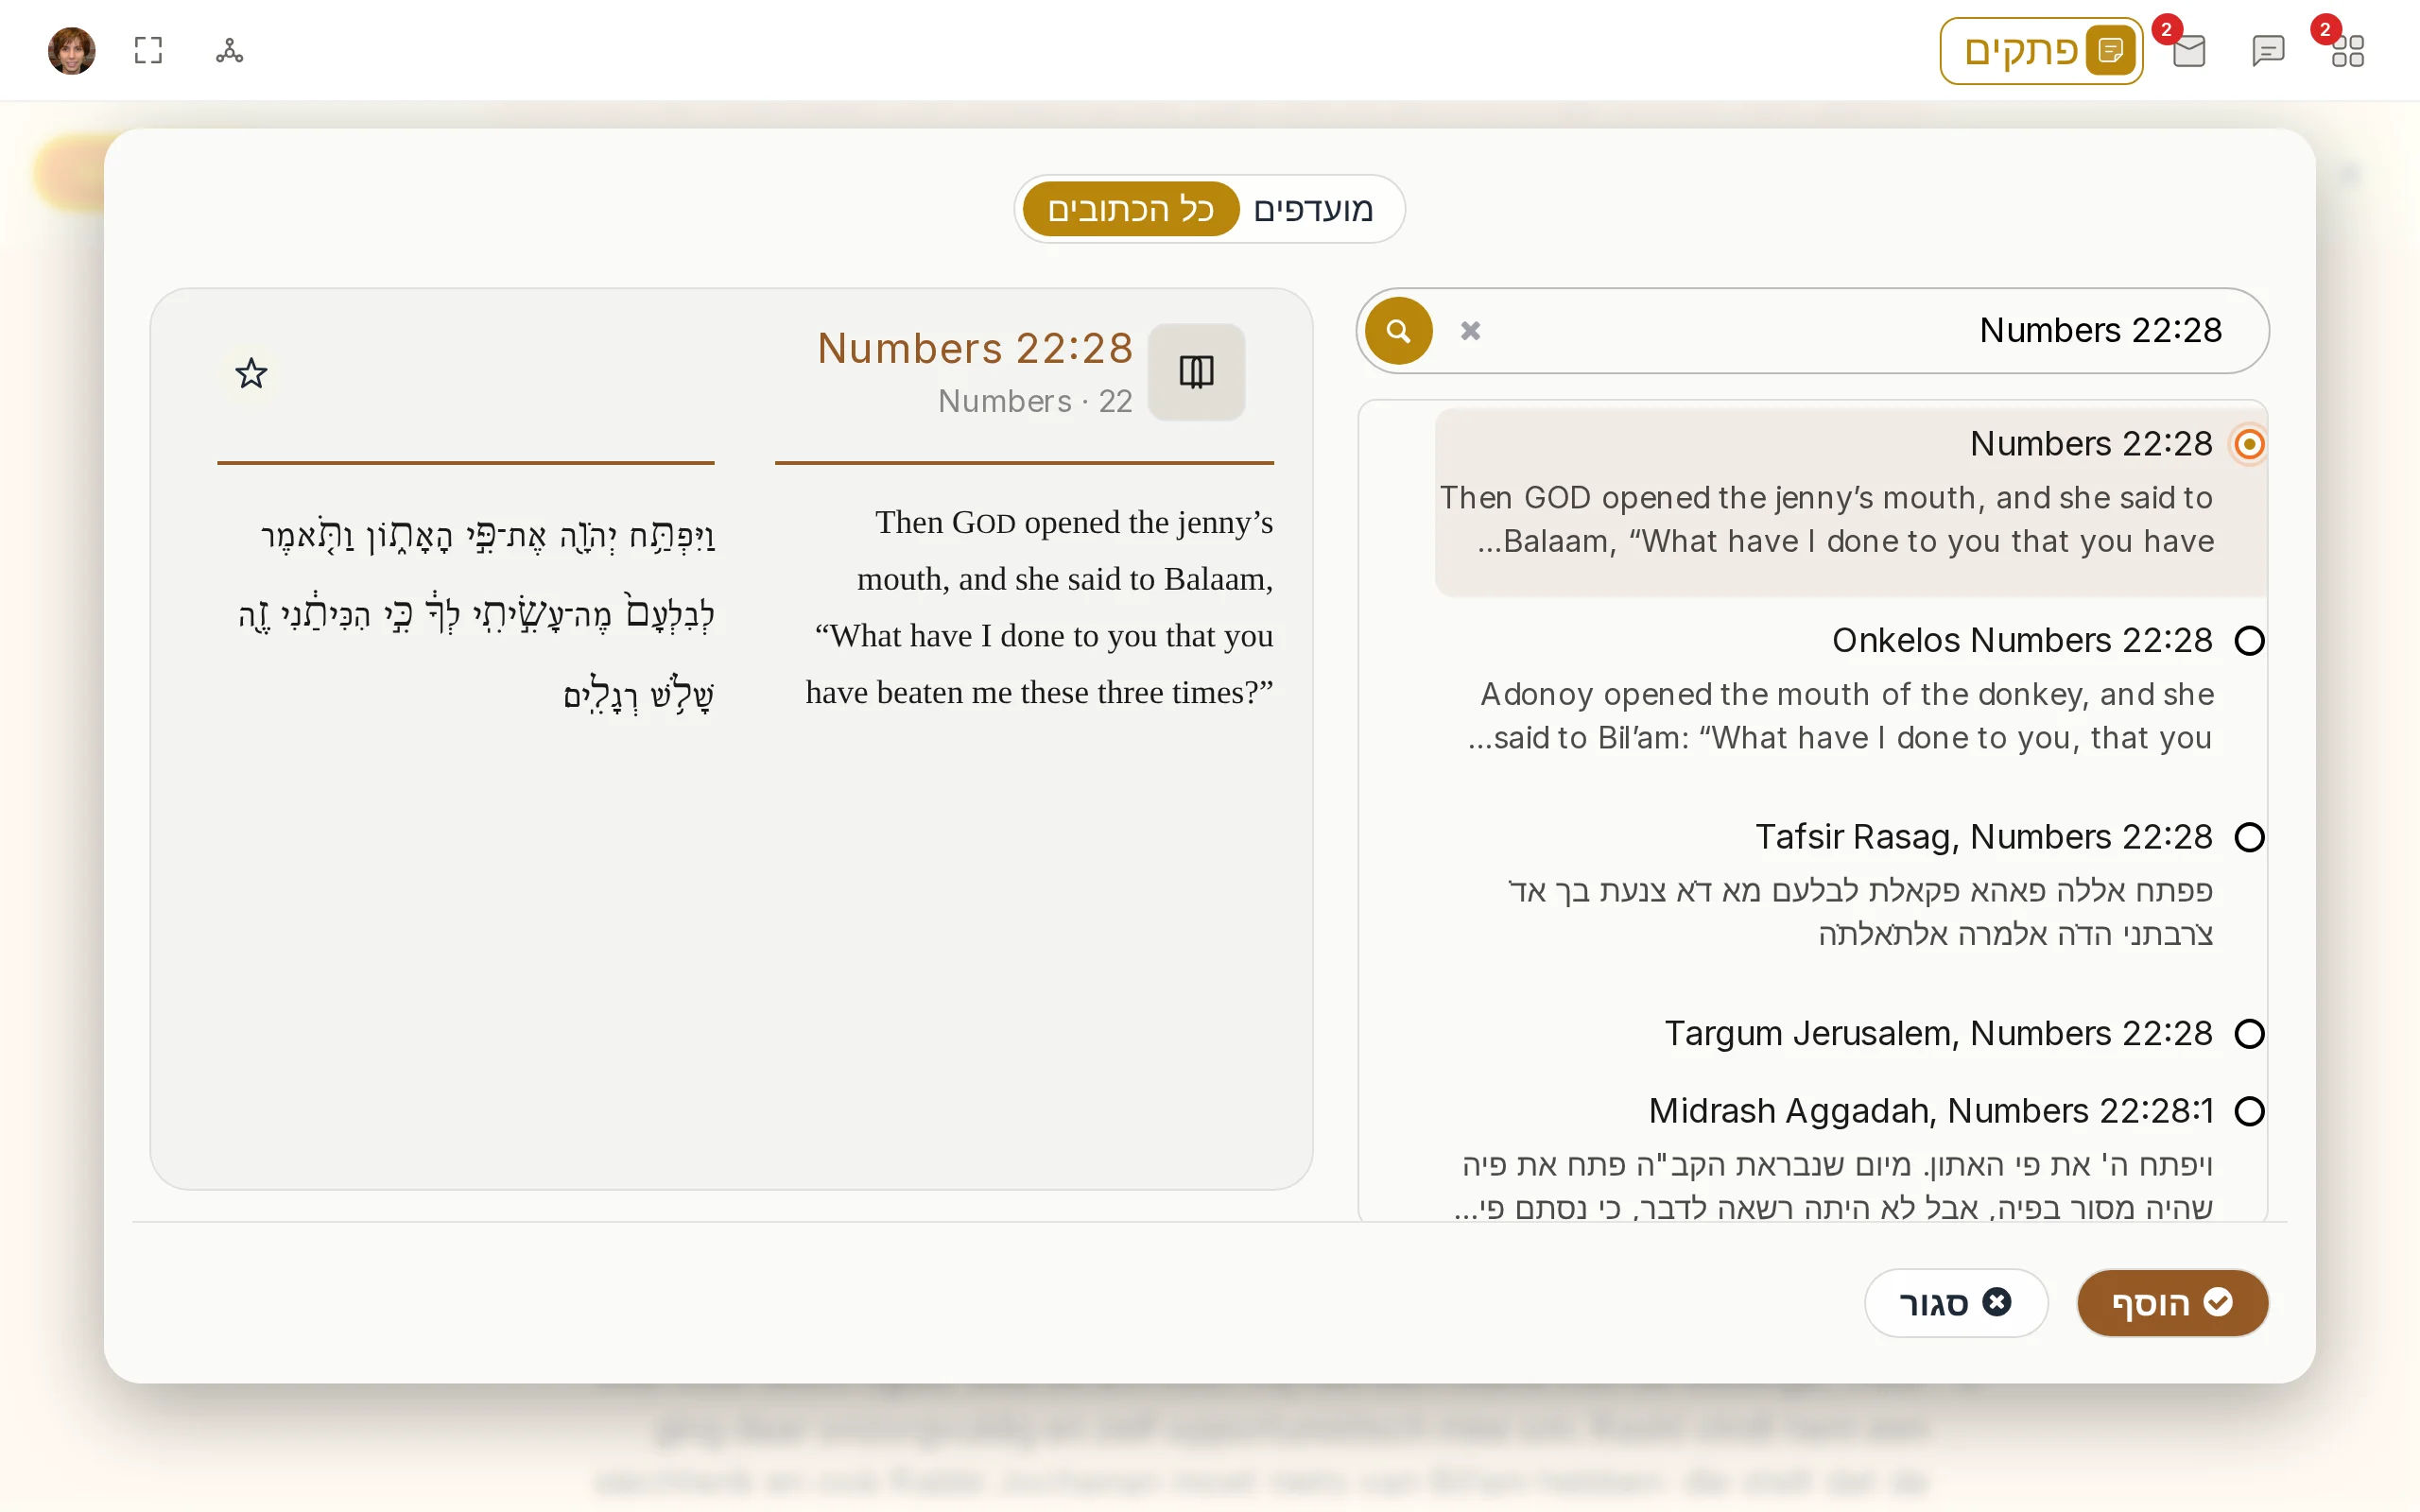2420x1512 pixels.
Task: Click the Hebrew verse text
Action: click(476, 613)
